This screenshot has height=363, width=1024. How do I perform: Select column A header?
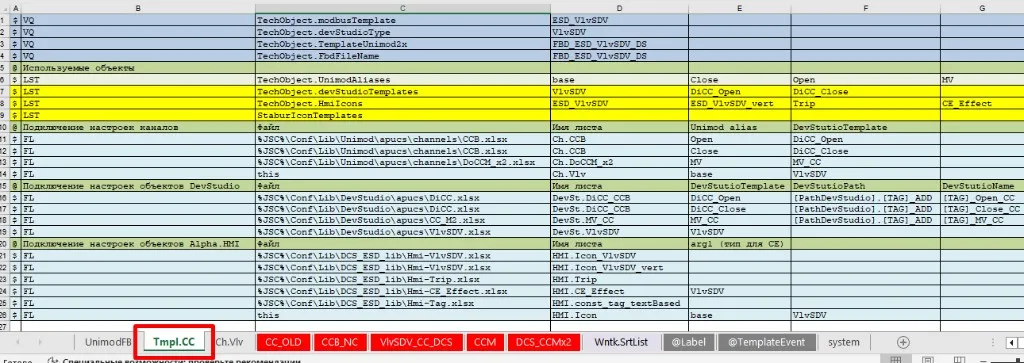click(x=16, y=7)
